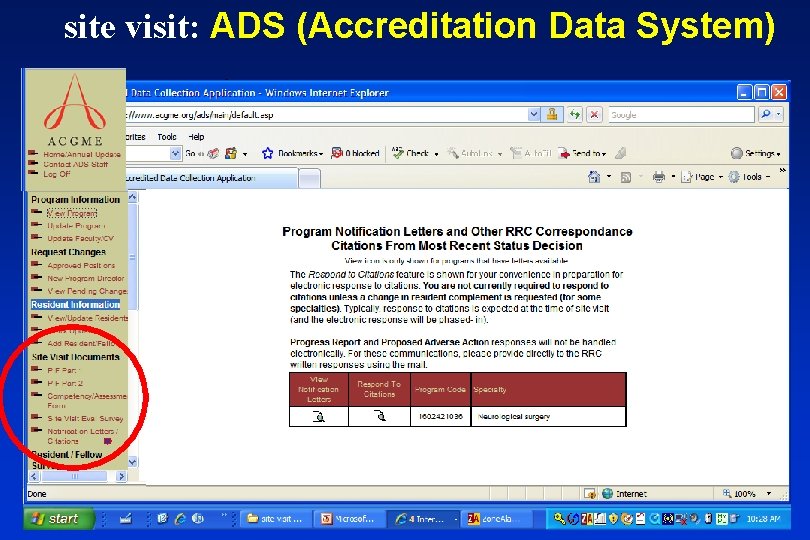Open the zoom level 100% dropdown

click(769, 493)
